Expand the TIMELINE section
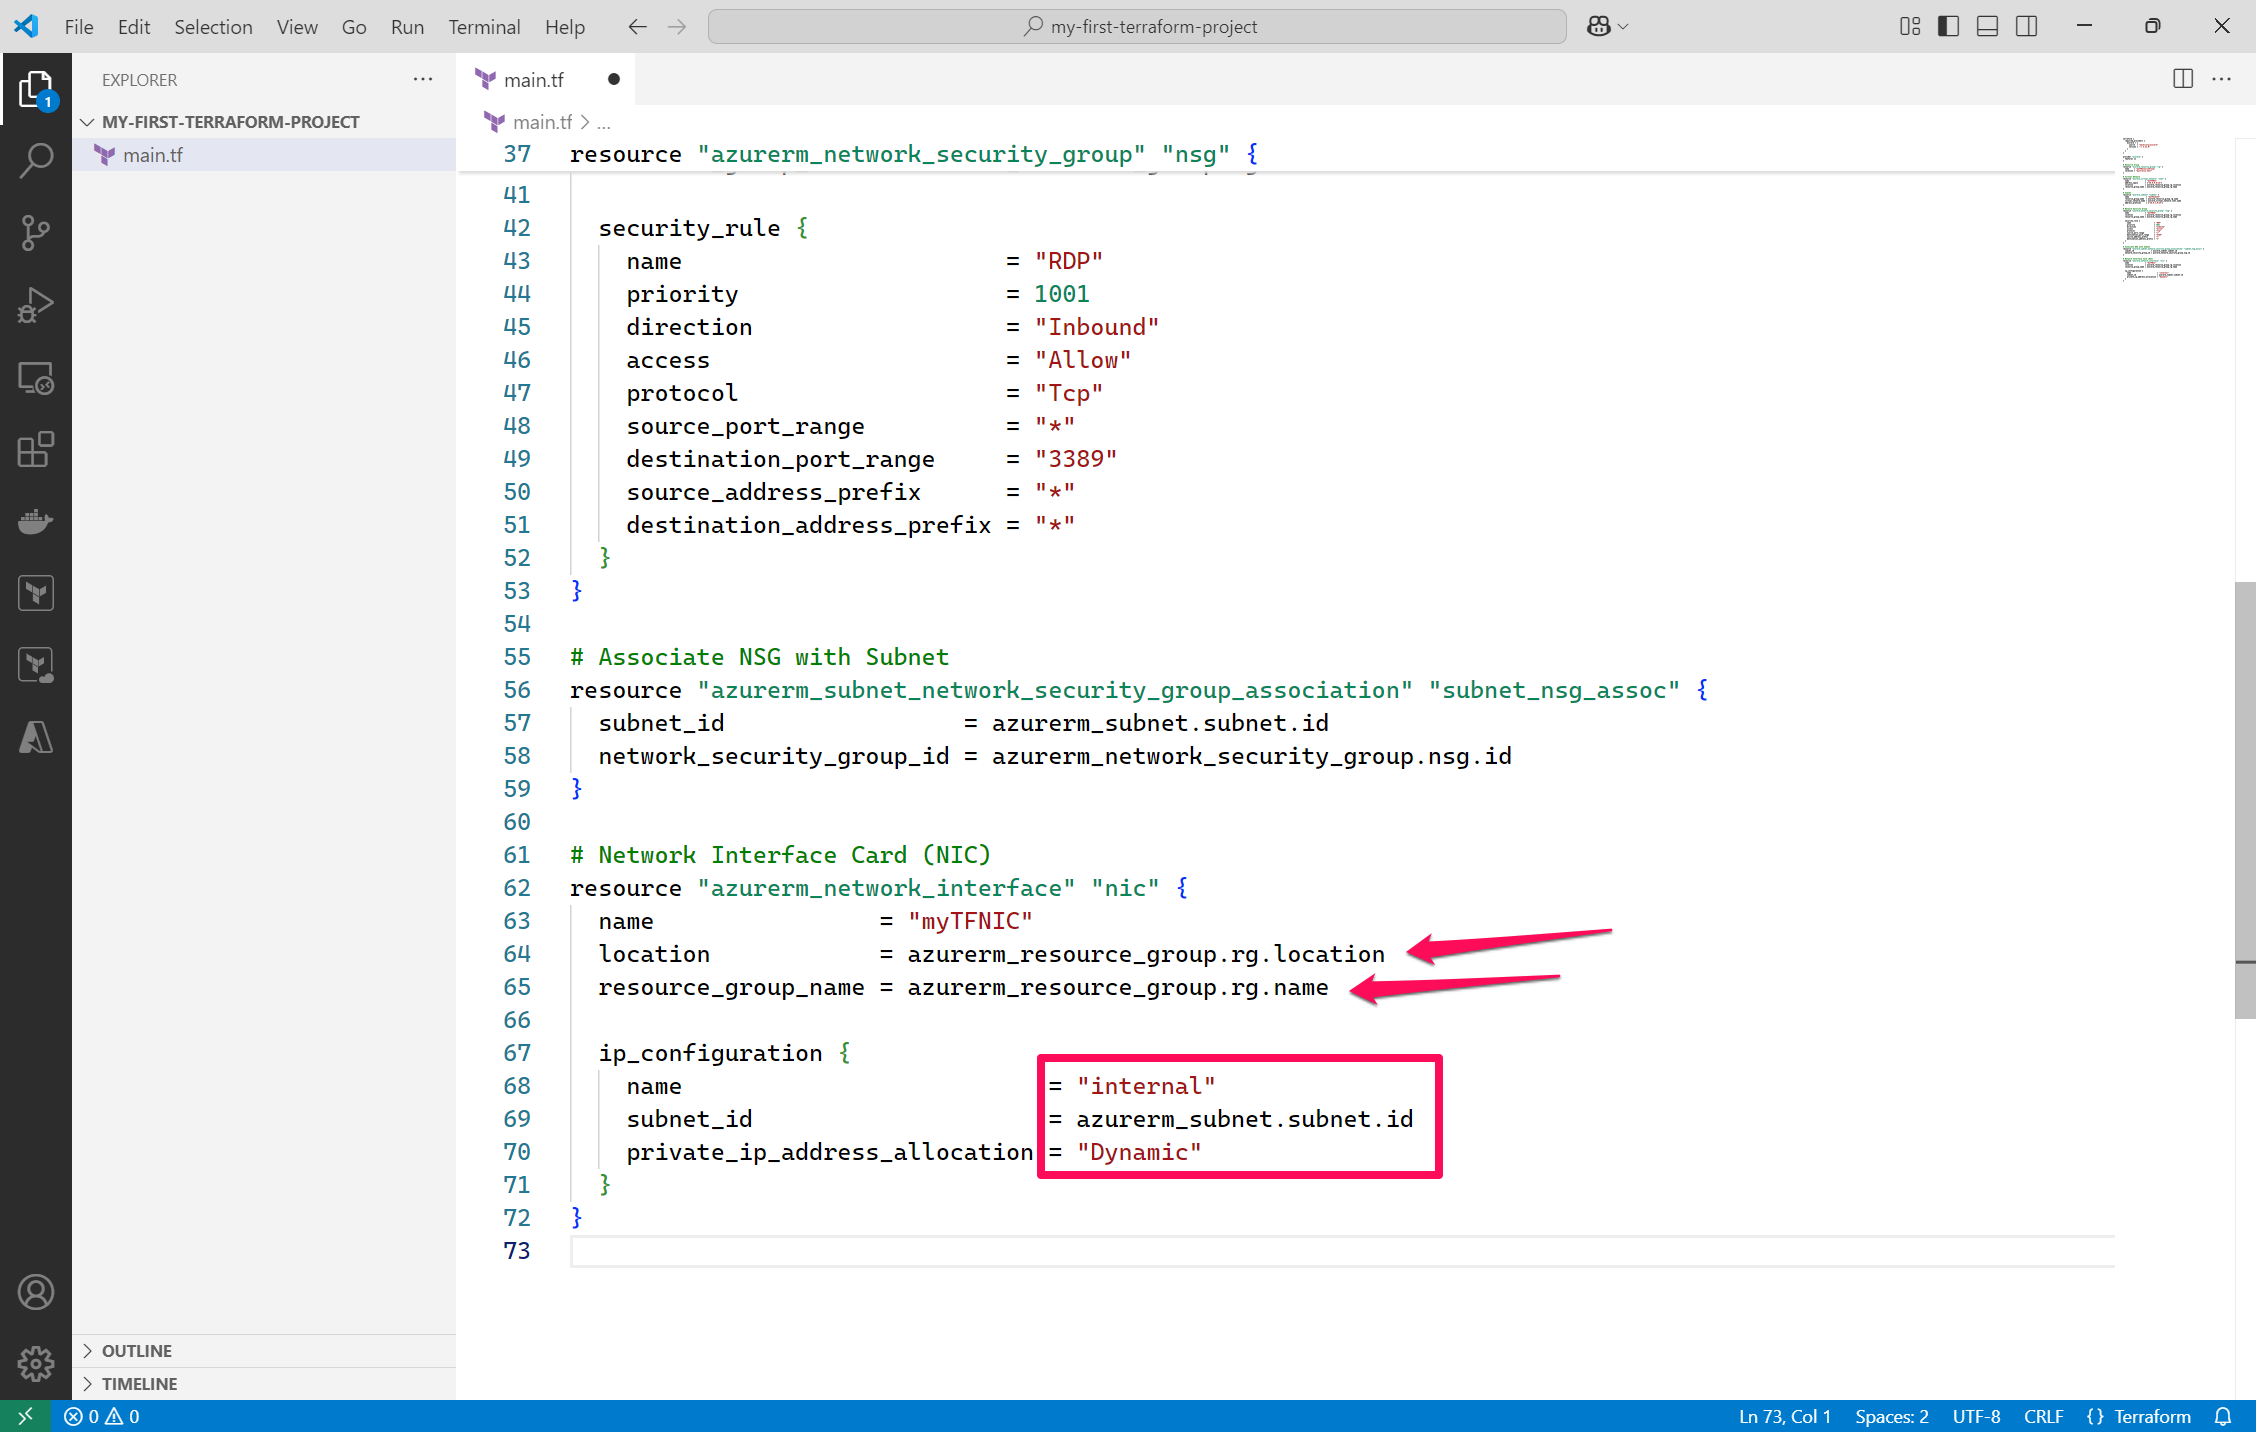 265,1384
